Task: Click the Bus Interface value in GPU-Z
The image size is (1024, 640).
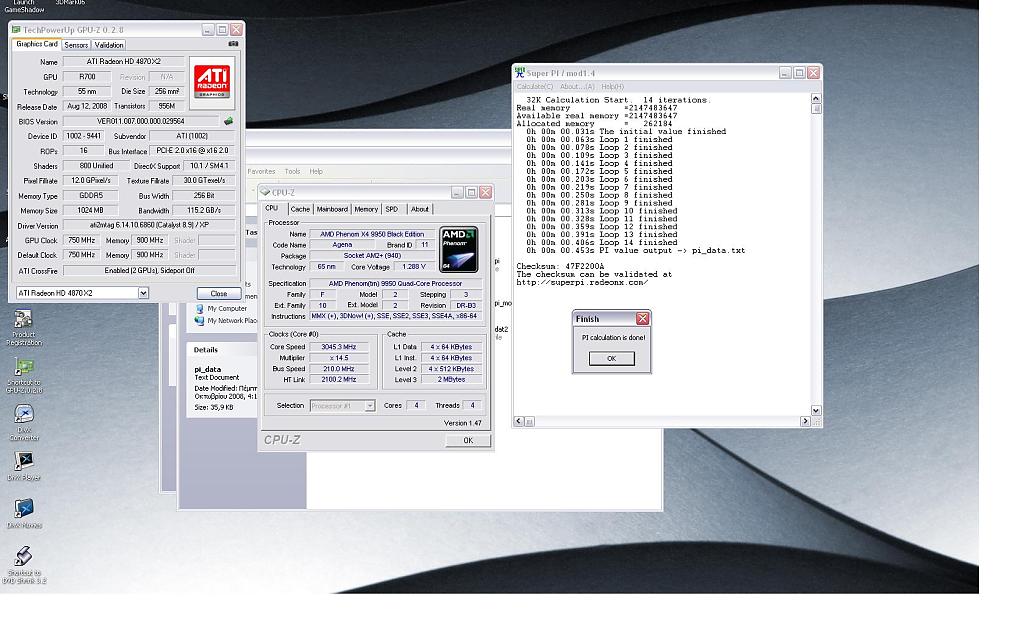Action: (x=192, y=151)
